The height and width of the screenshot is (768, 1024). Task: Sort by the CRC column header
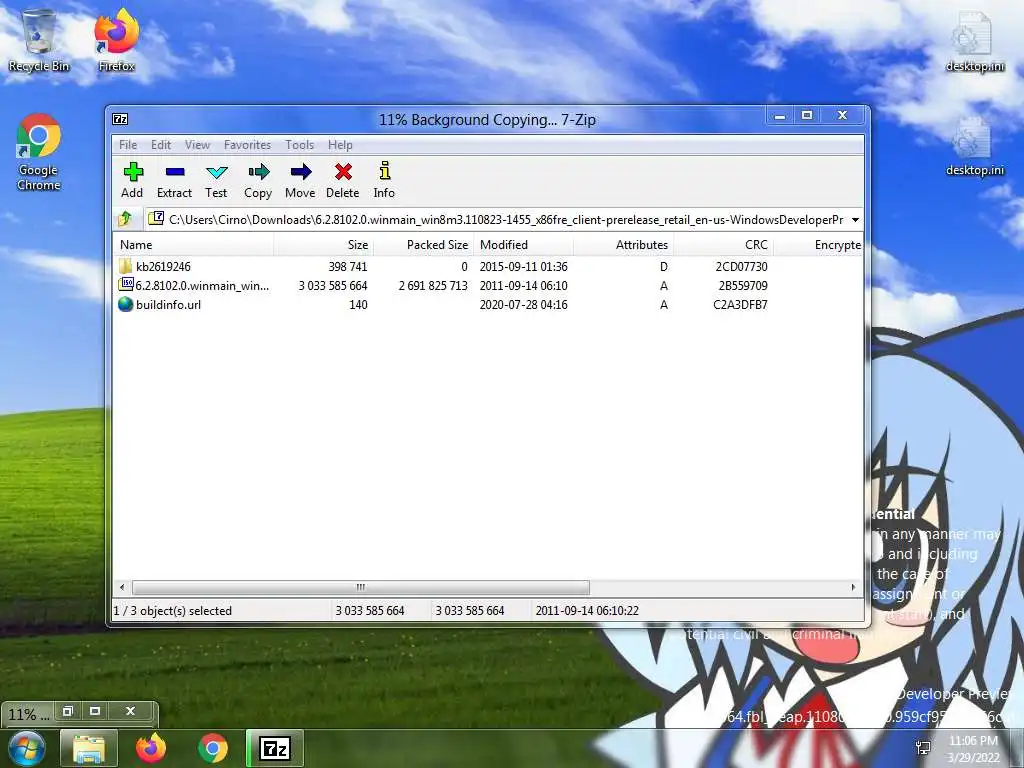(724, 245)
